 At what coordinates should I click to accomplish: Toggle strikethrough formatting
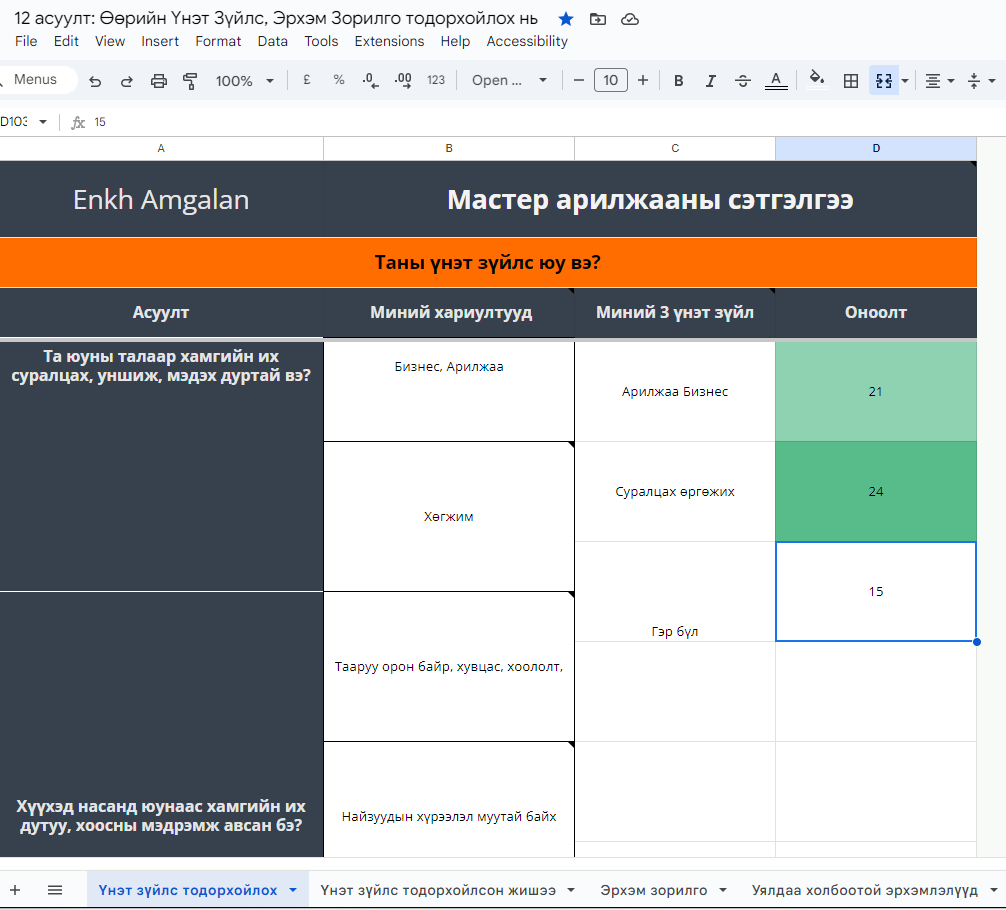[742, 81]
